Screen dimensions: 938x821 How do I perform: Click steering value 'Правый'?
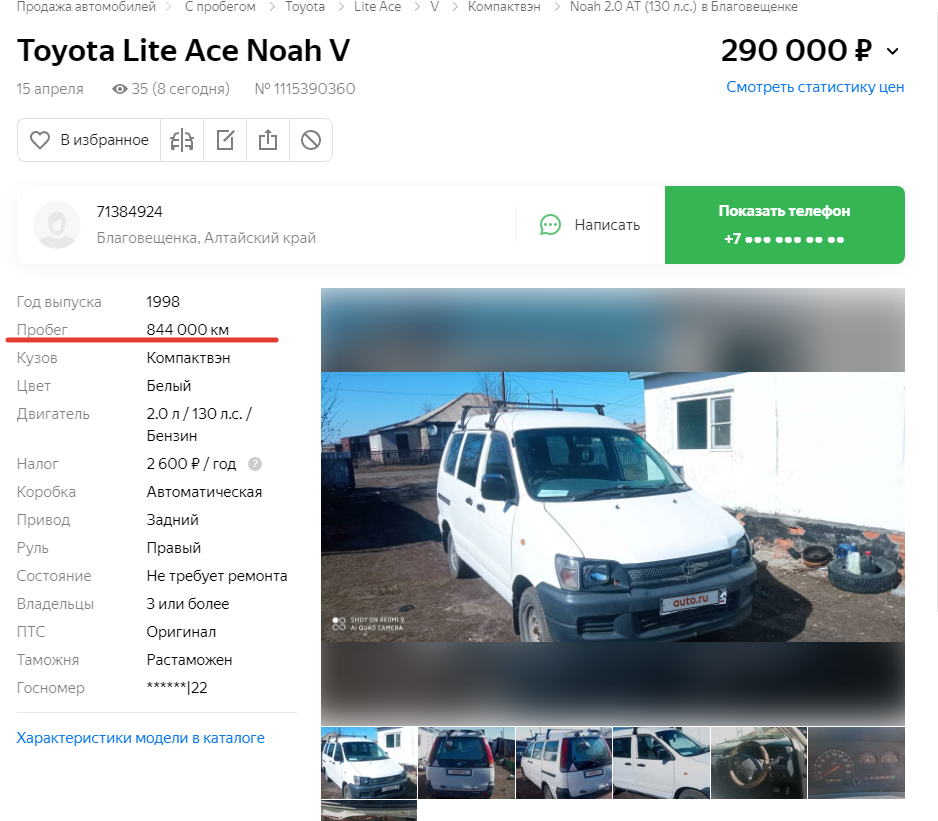[174, 548]
